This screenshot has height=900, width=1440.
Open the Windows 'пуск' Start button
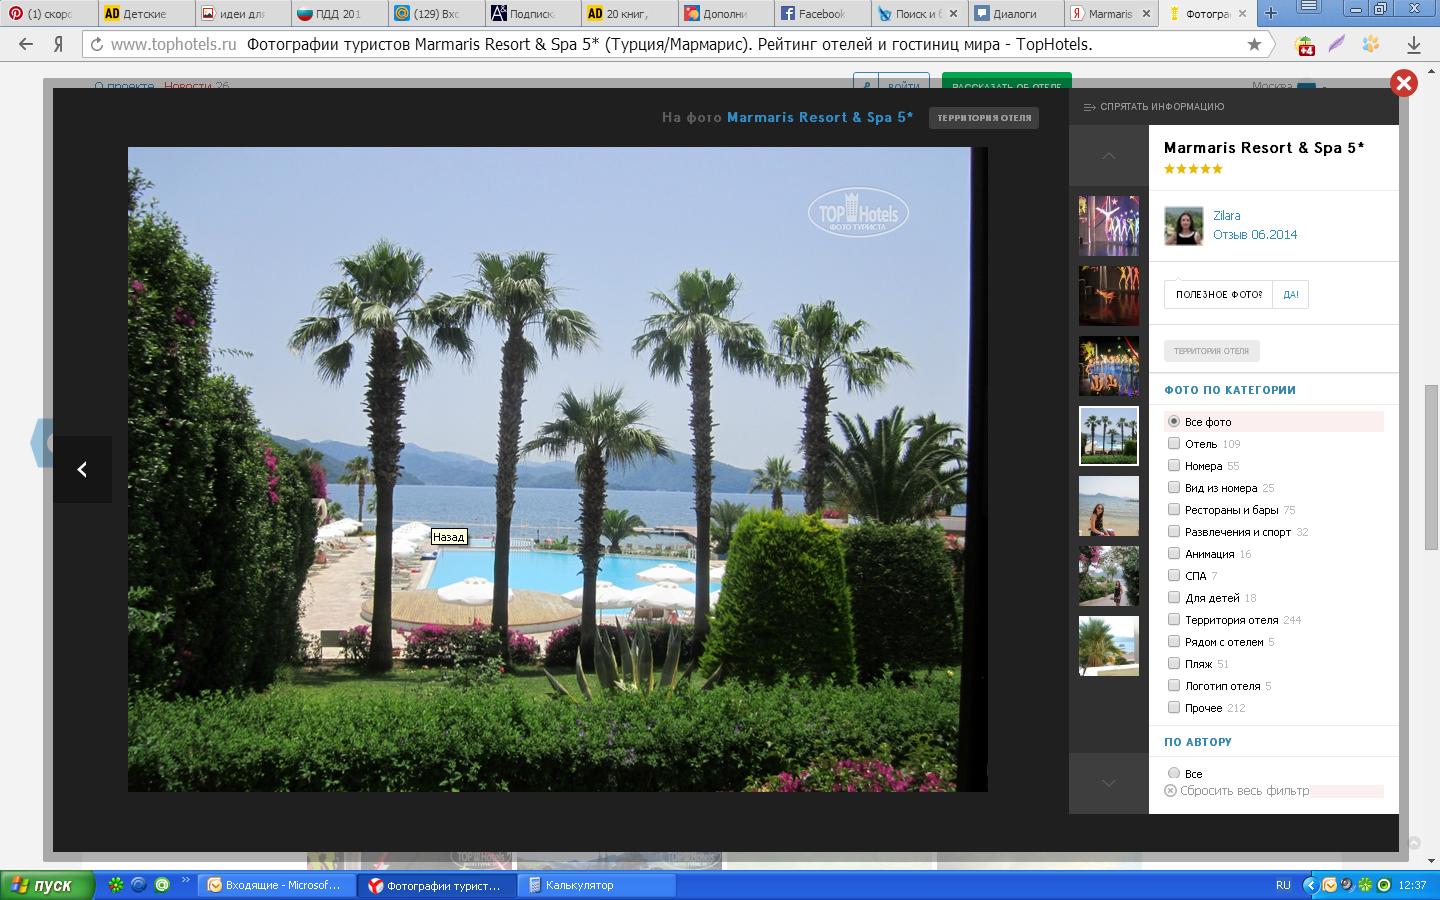pos(46,885)
